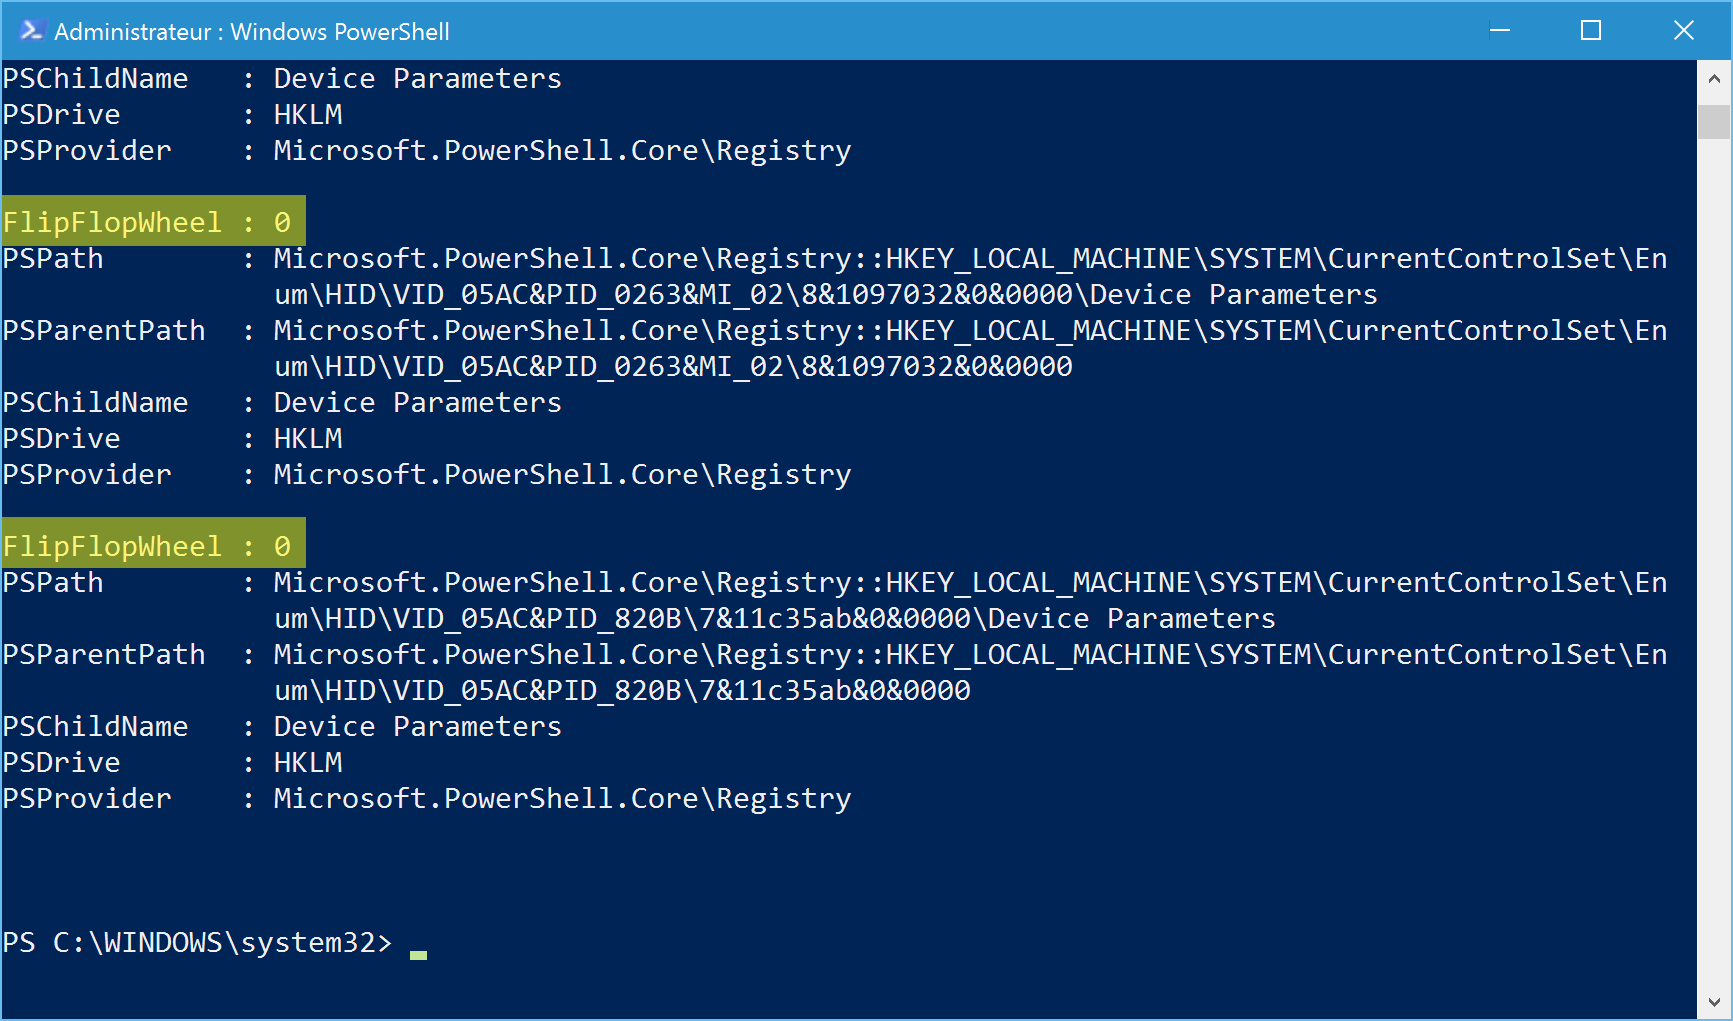Click the blinking cursor after the prompt
Viewport: 1733px width, 1021px height.
(x=418, y=955)
